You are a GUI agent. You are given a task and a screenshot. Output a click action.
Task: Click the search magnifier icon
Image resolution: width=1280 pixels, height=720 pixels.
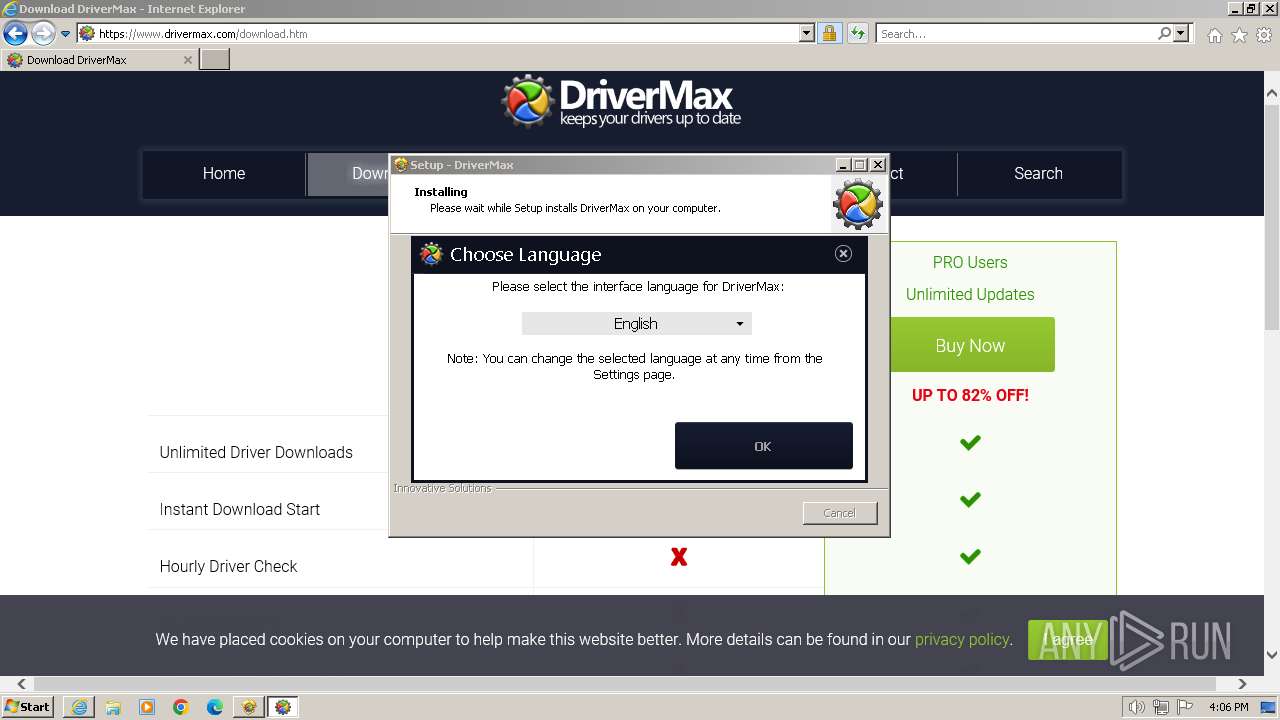pos(1164,33)
